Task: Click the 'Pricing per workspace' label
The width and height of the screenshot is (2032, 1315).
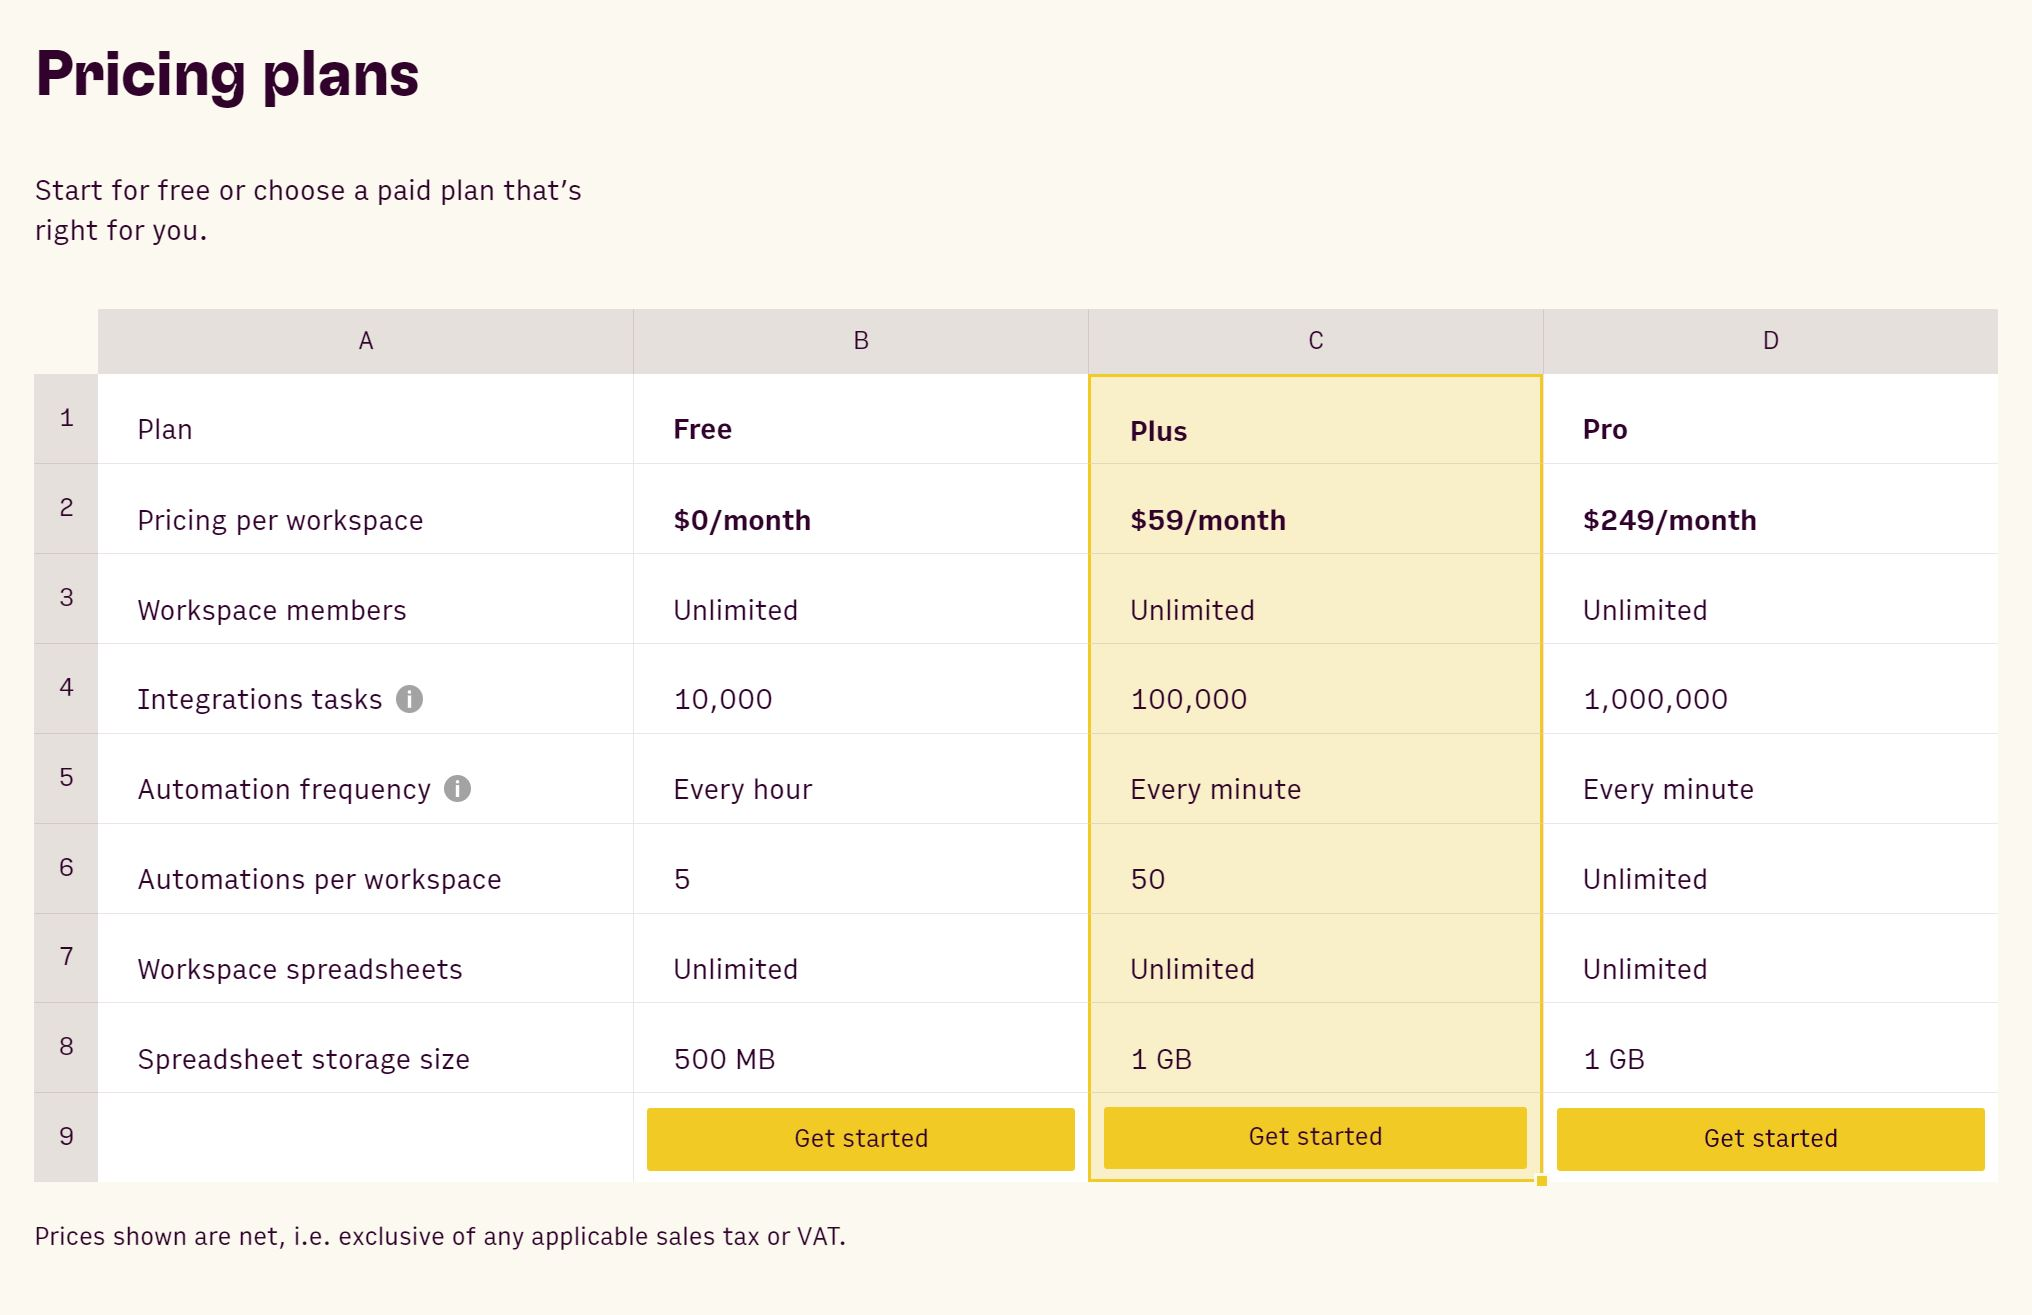Action: tap(280, 521)
